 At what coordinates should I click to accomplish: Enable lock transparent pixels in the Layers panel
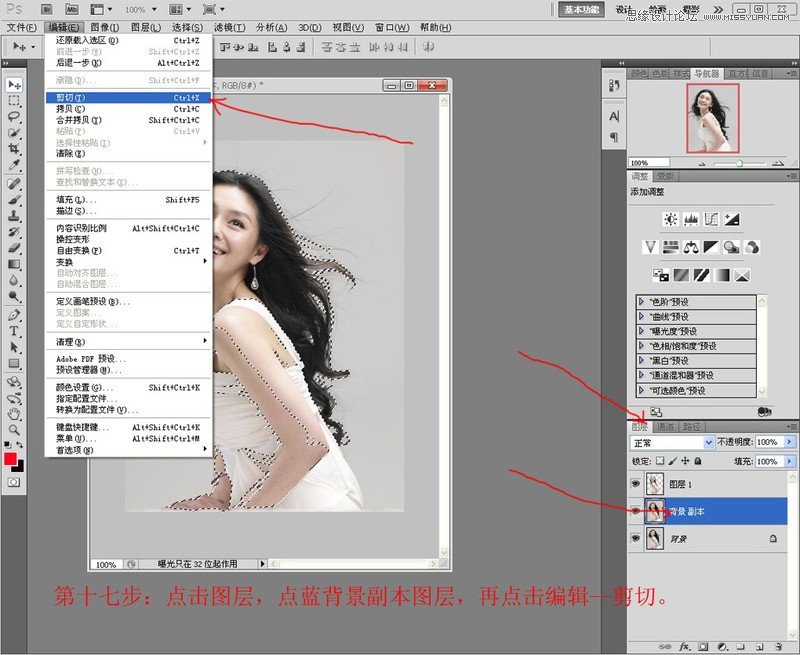click(x=659, y=461)
